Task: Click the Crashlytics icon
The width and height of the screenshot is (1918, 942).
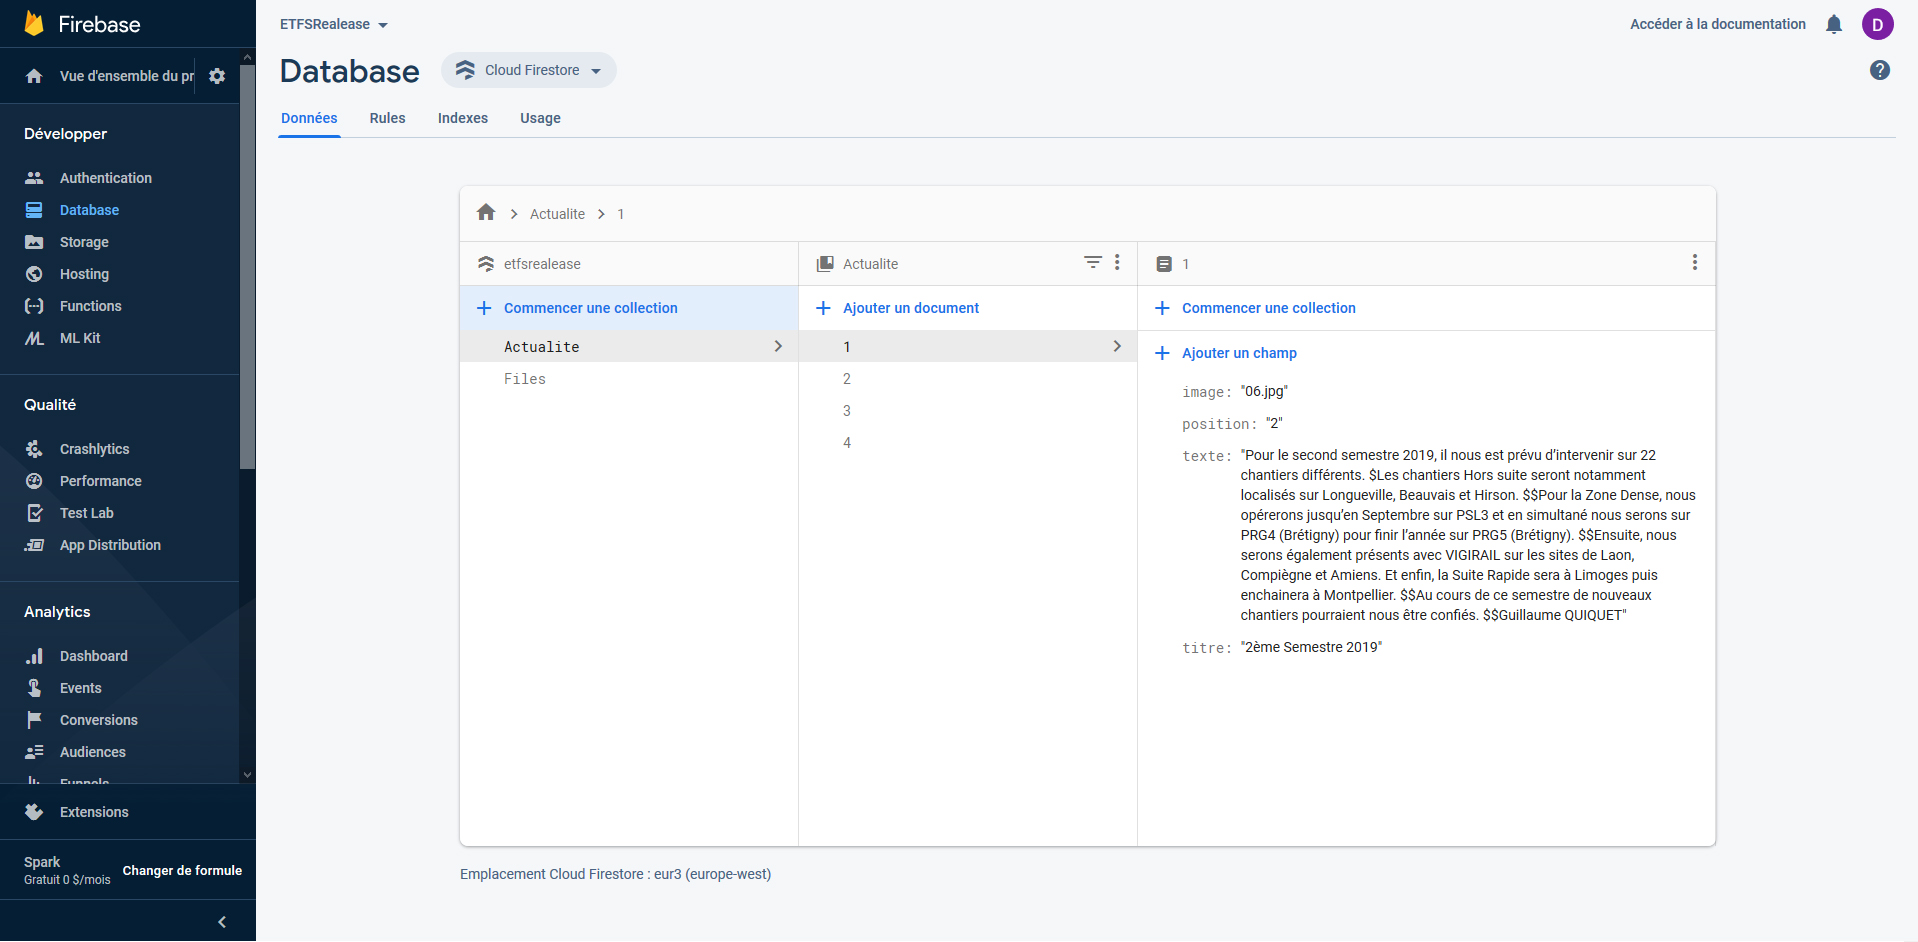Action: click(34, 449)
